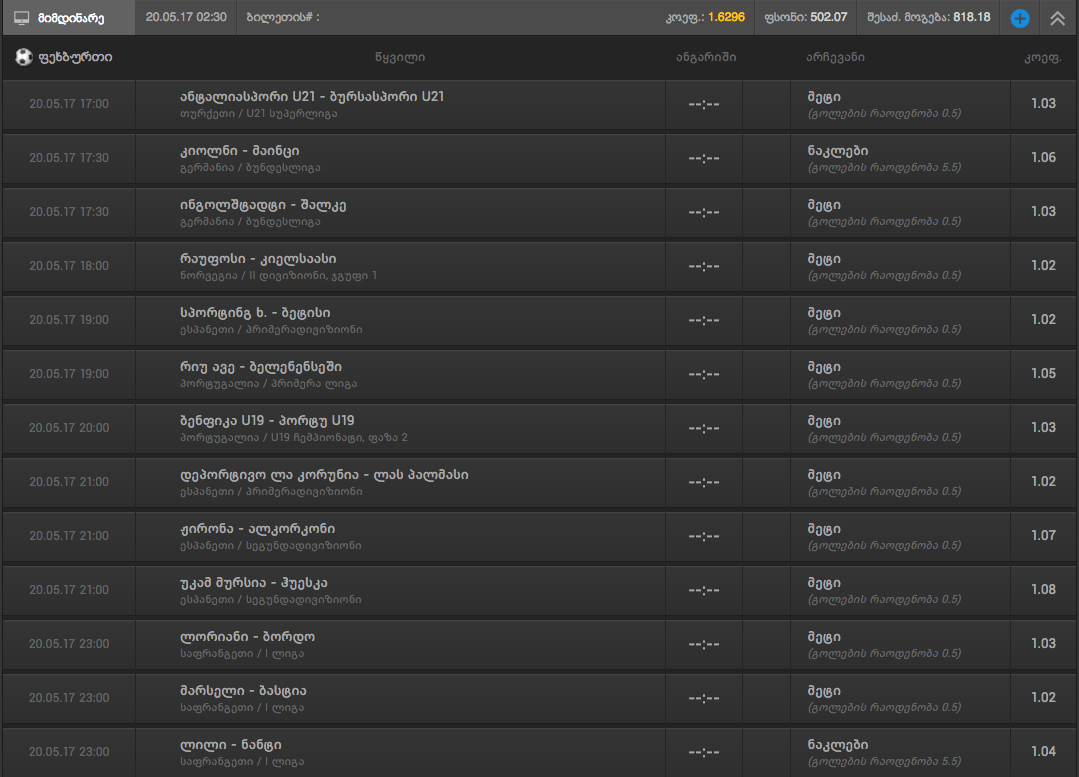1079x777 pixels.
Task: Click score placeholder in მარსელი - ბასტია row
Action: coord(703,698)
